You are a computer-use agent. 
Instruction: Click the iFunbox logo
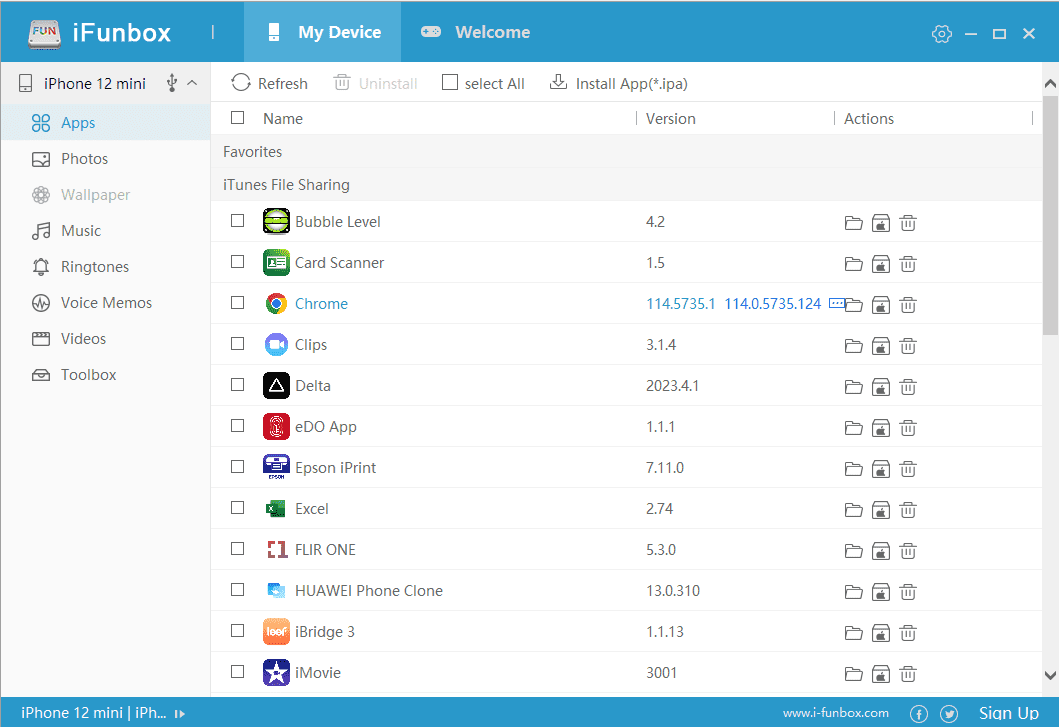point(44,33)
